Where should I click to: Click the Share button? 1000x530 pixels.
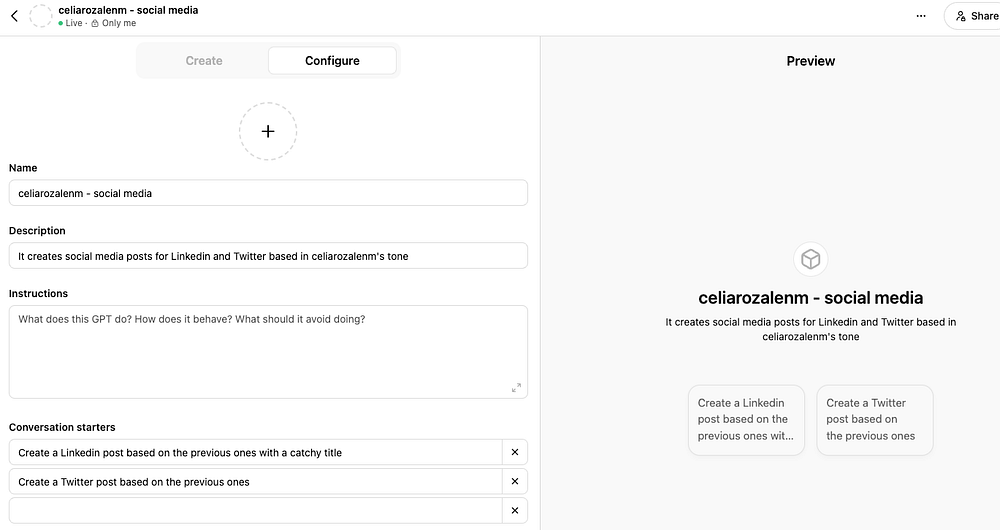tap(974, 16)
